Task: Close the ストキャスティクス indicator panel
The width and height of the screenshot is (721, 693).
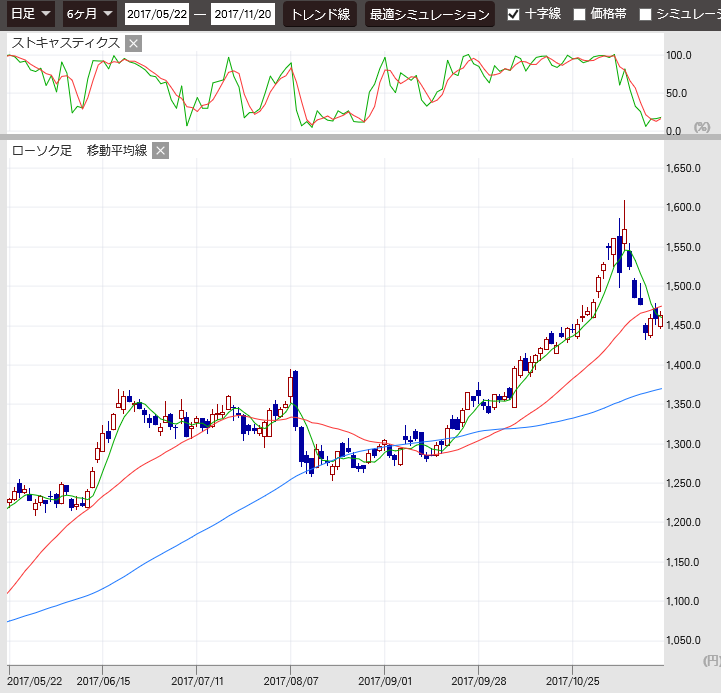Action: tap(134, 43)
